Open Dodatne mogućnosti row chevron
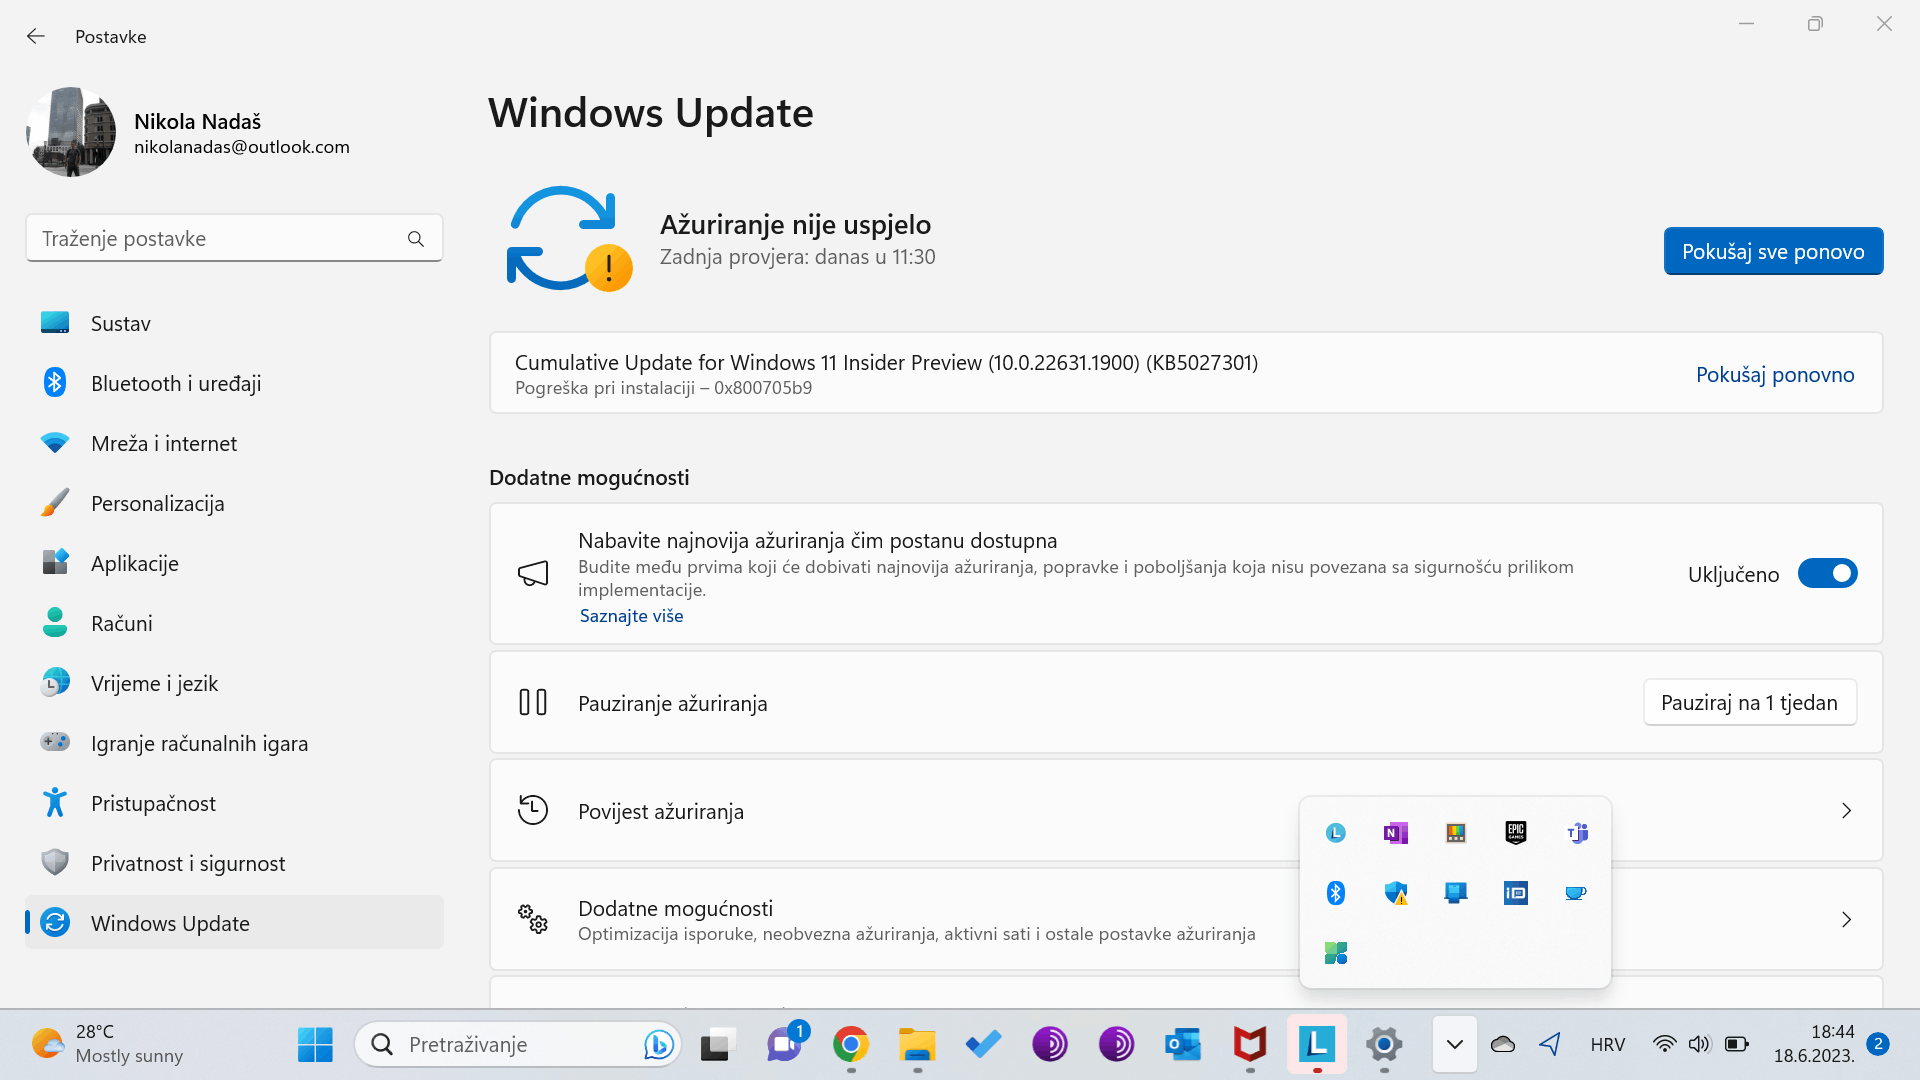Image resolution: width=1920 pixels, height=1080 pixels. click(1846, 919)
